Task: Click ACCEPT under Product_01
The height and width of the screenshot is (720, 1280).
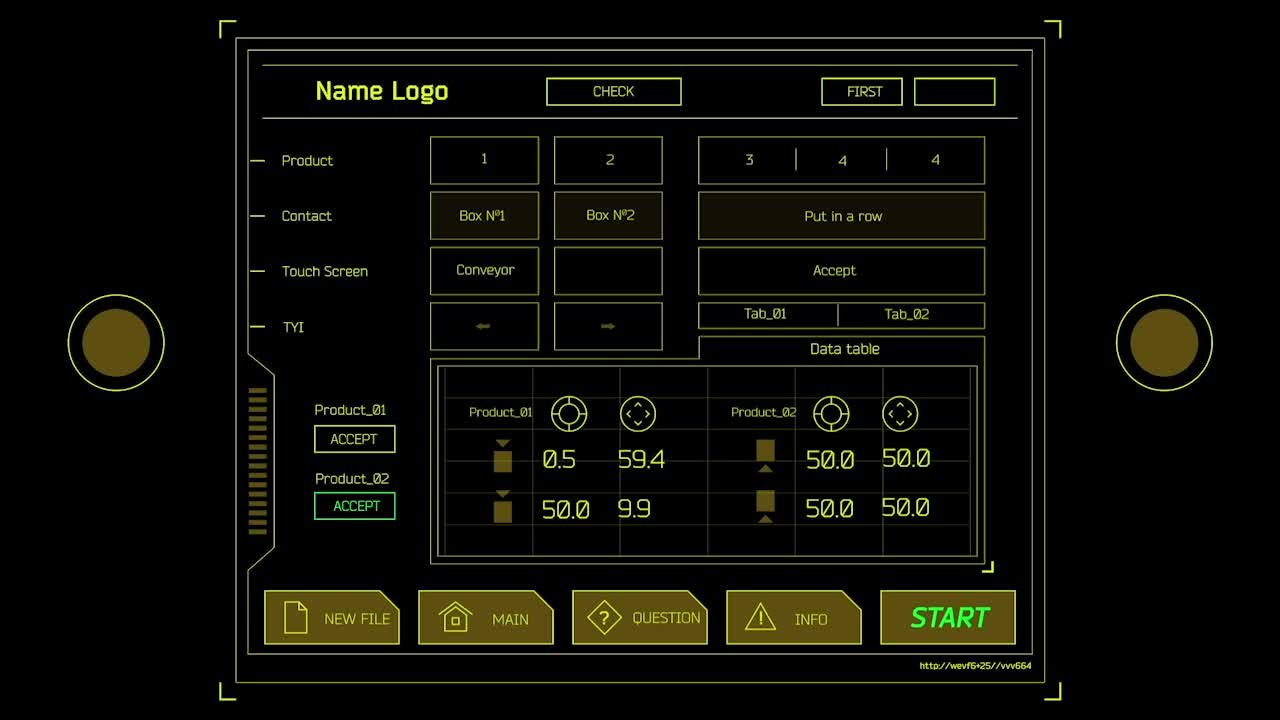Action: [355, 439]
